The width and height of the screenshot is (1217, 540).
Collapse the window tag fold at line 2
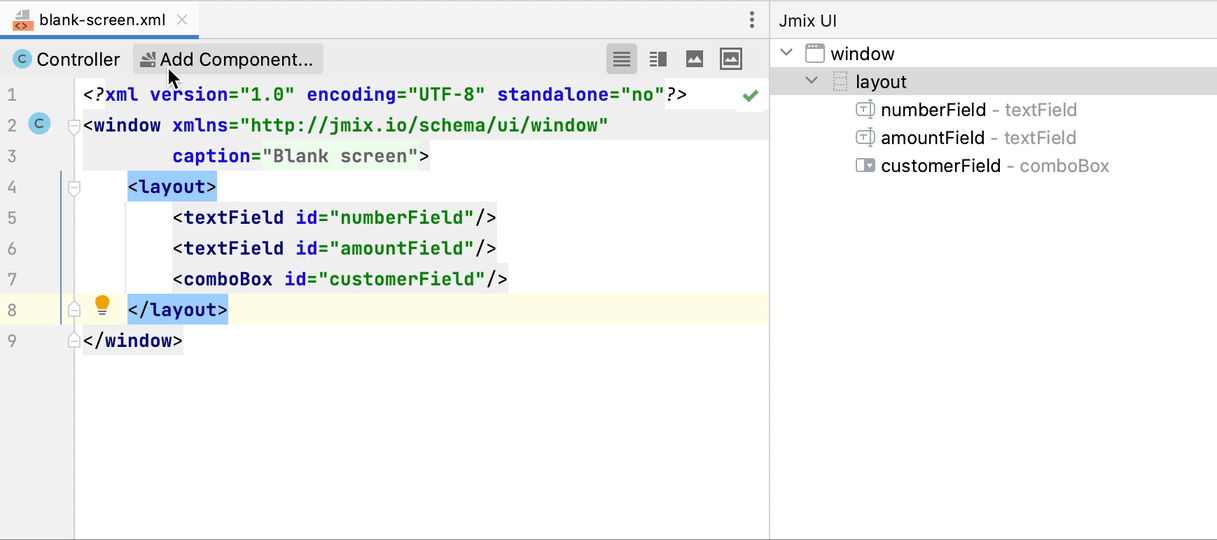(74, 126)
